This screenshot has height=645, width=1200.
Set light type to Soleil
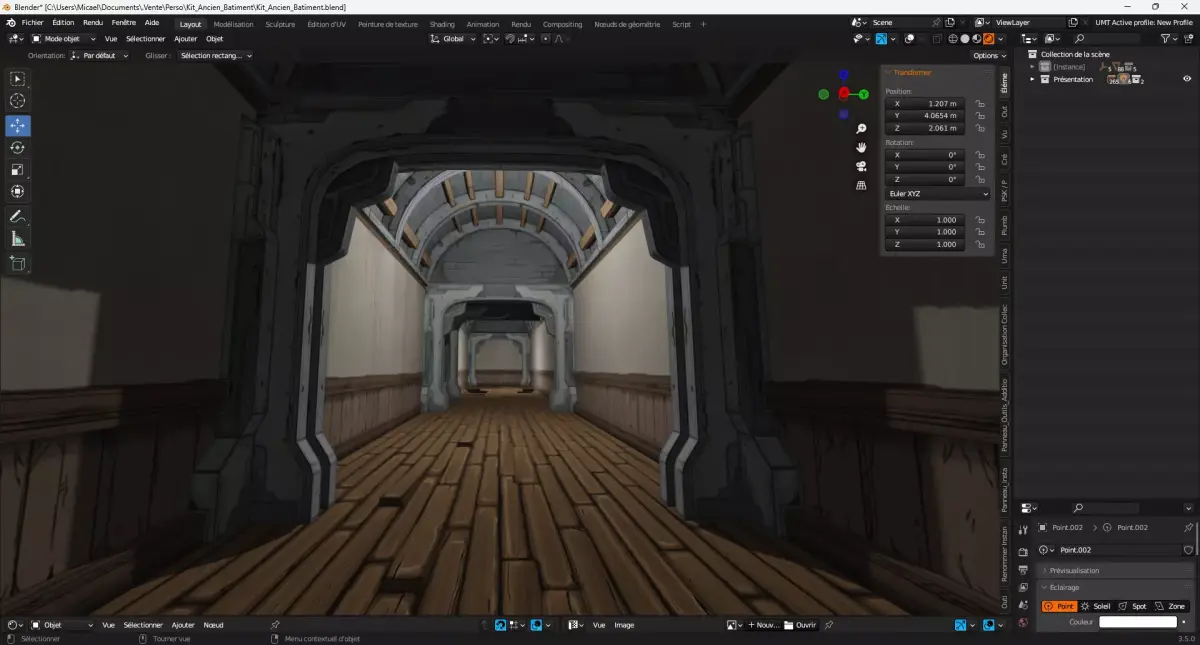point(1095,606)
